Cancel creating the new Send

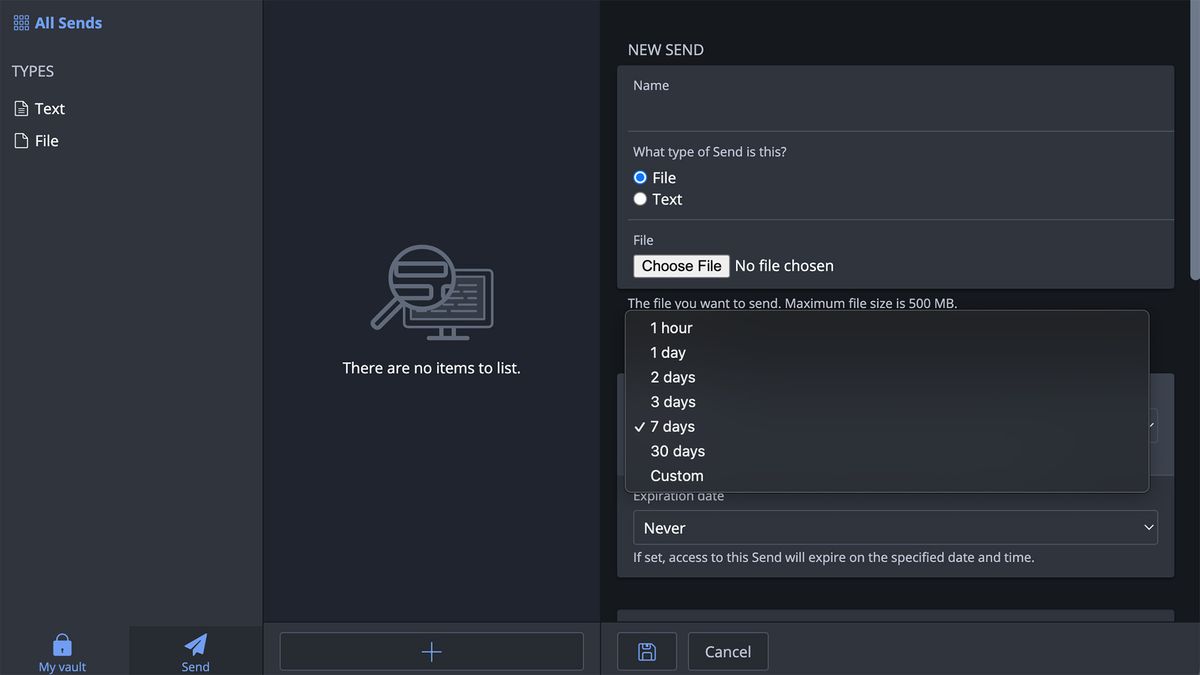click(727, 651)
